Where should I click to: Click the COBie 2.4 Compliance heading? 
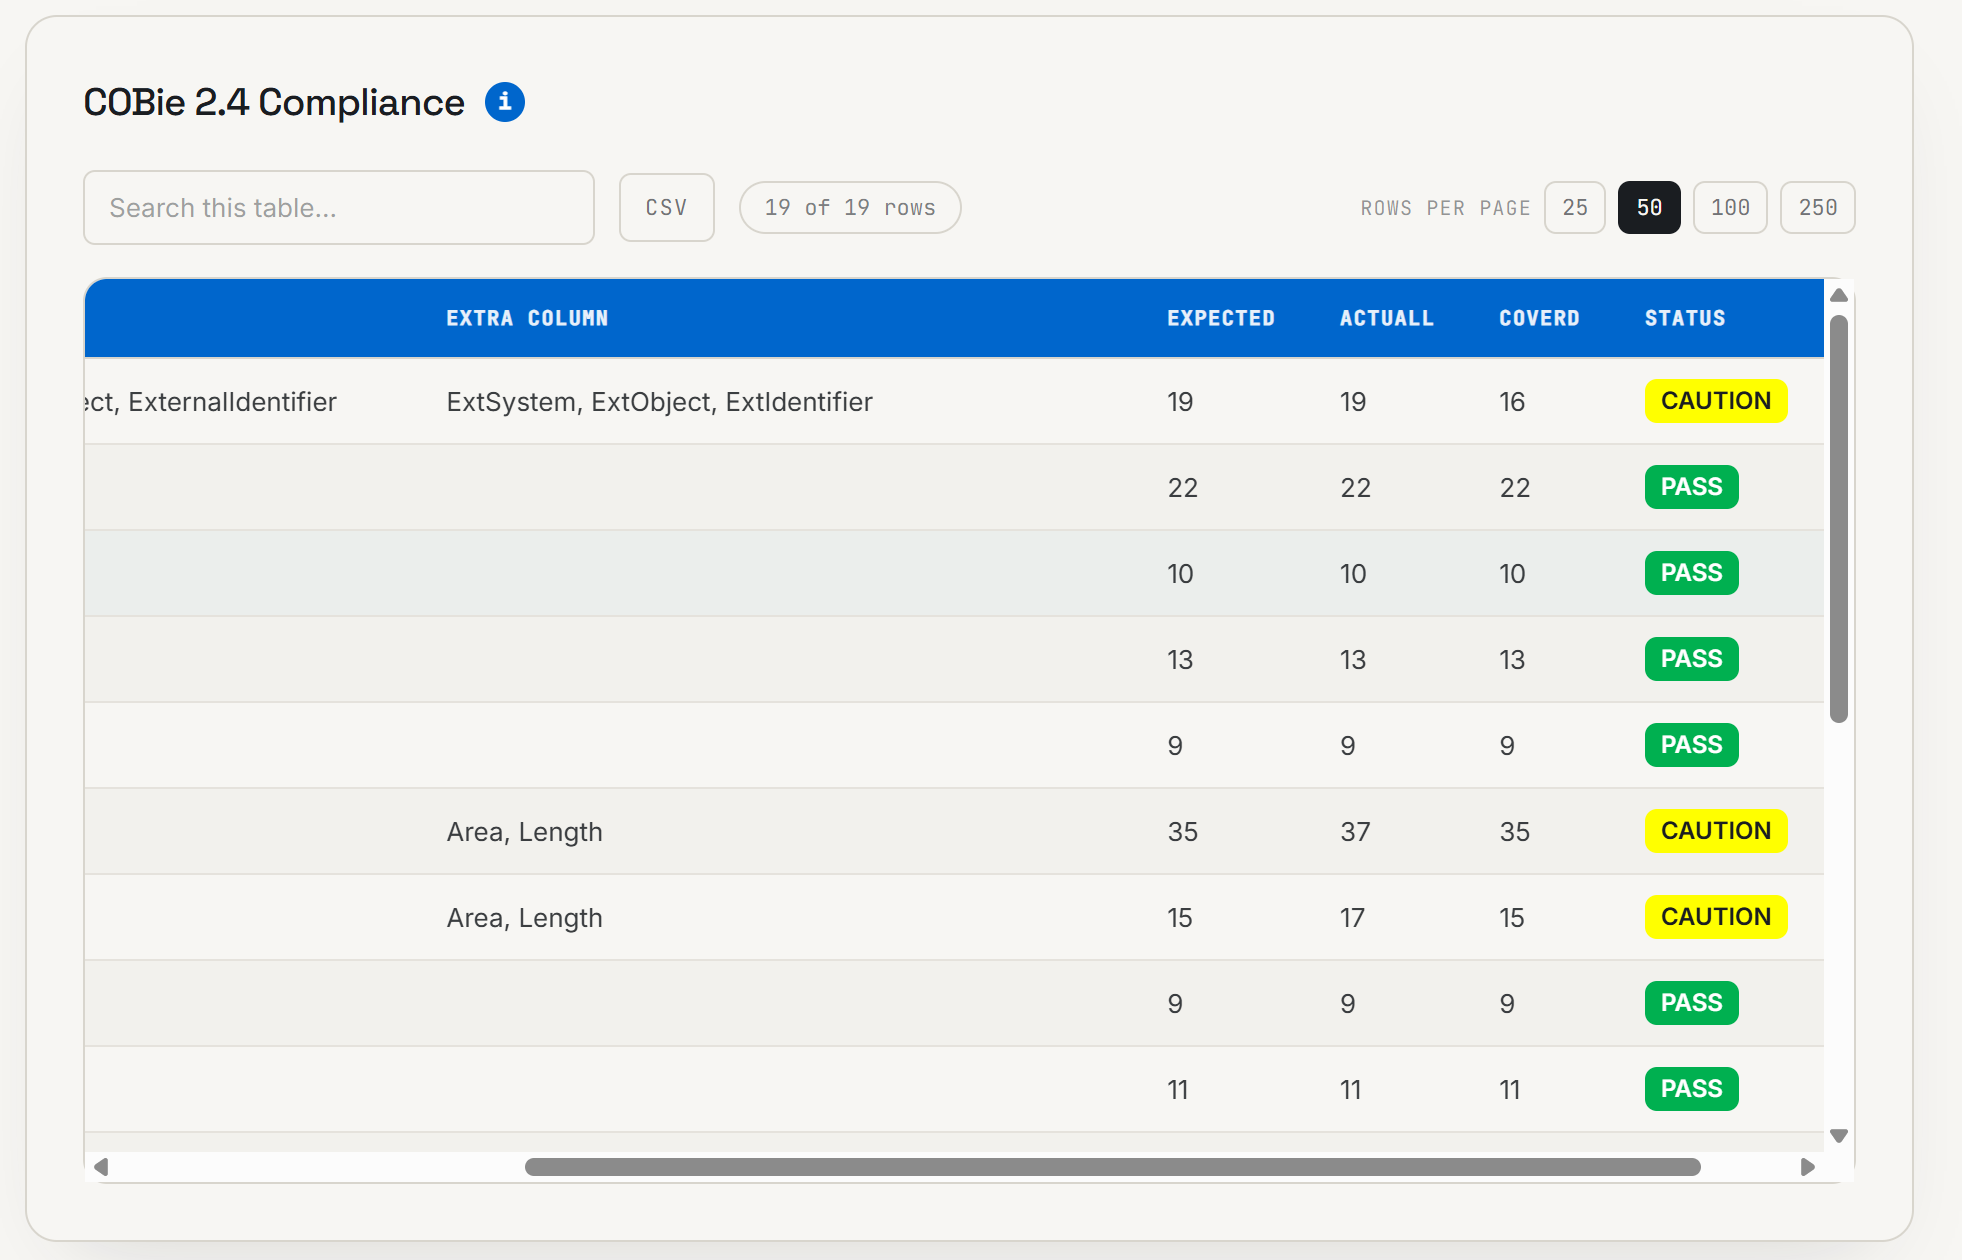[x=274, y=102]
